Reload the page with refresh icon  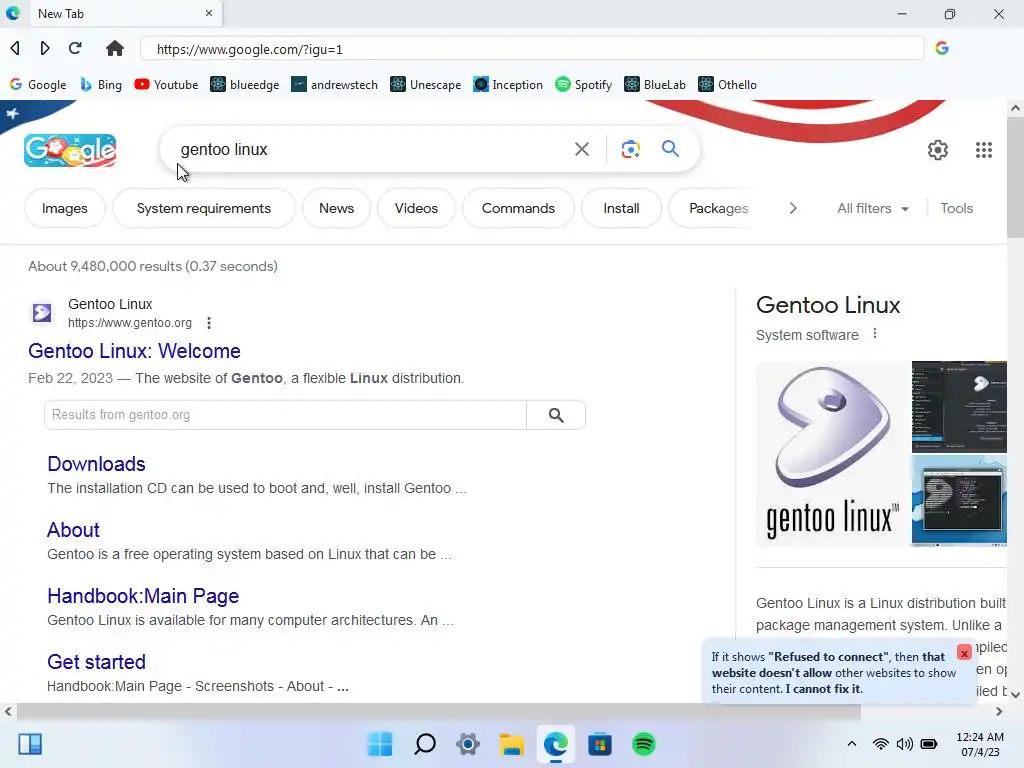75,48
